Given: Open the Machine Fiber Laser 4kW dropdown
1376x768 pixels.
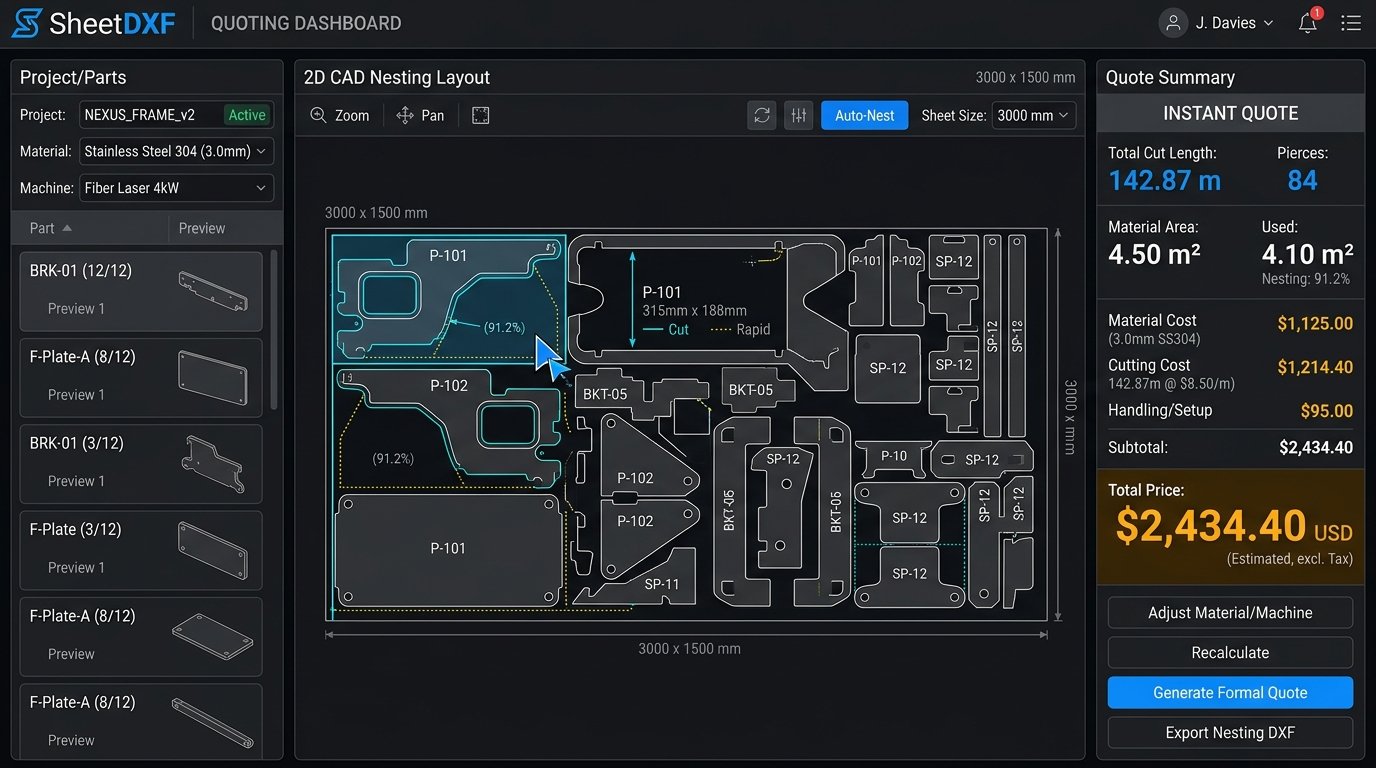Looking at the screenshot, I should pyautogui.click(x=176, y=187).
